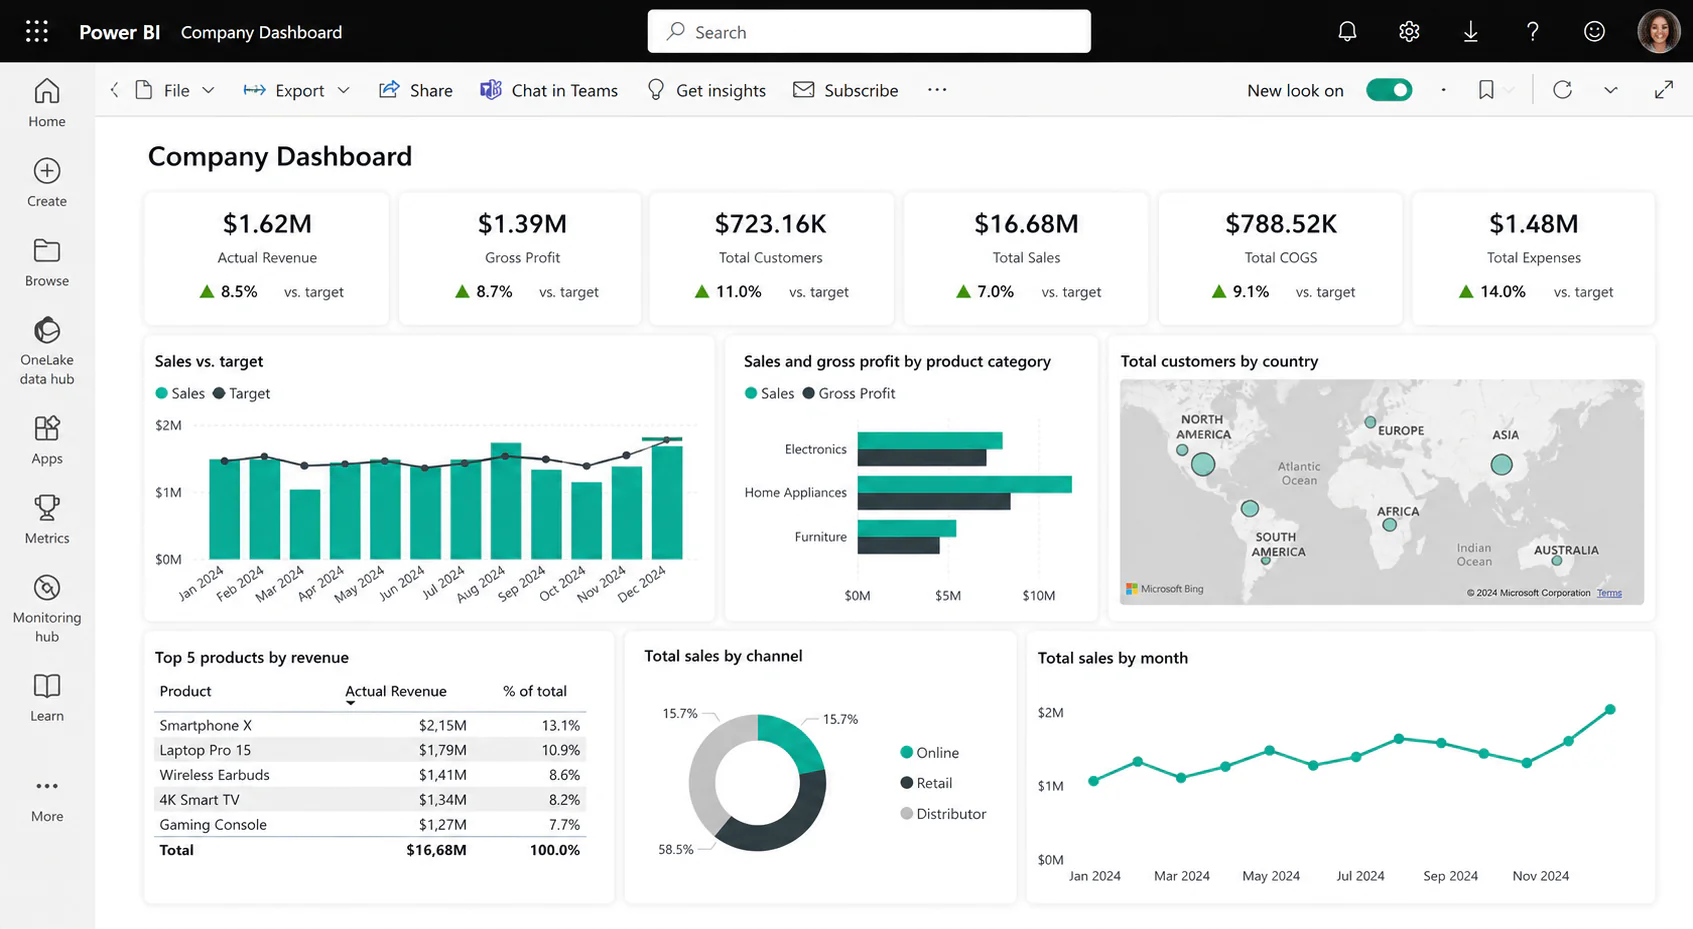Click Chat in Teams
The width and height of the screenshot is (1693, 929).
[549, 90]
